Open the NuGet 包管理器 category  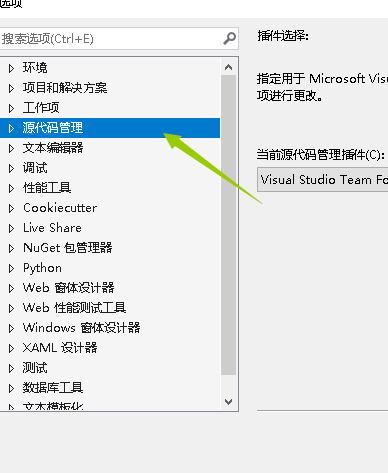coord(68,248)
